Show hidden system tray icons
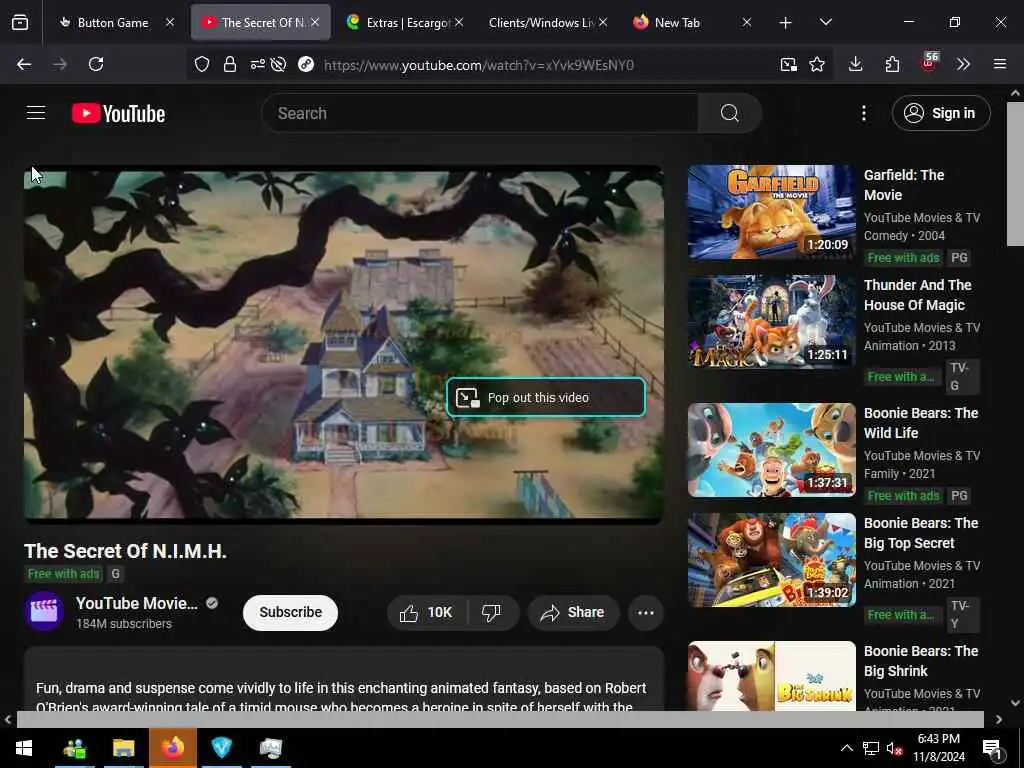1024x768 pixels. [846, 748]
